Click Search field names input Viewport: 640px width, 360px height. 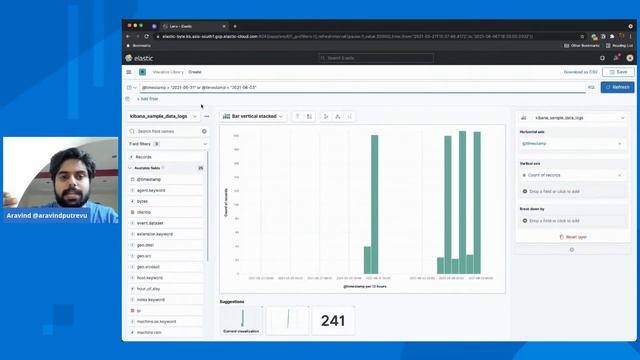168,131
